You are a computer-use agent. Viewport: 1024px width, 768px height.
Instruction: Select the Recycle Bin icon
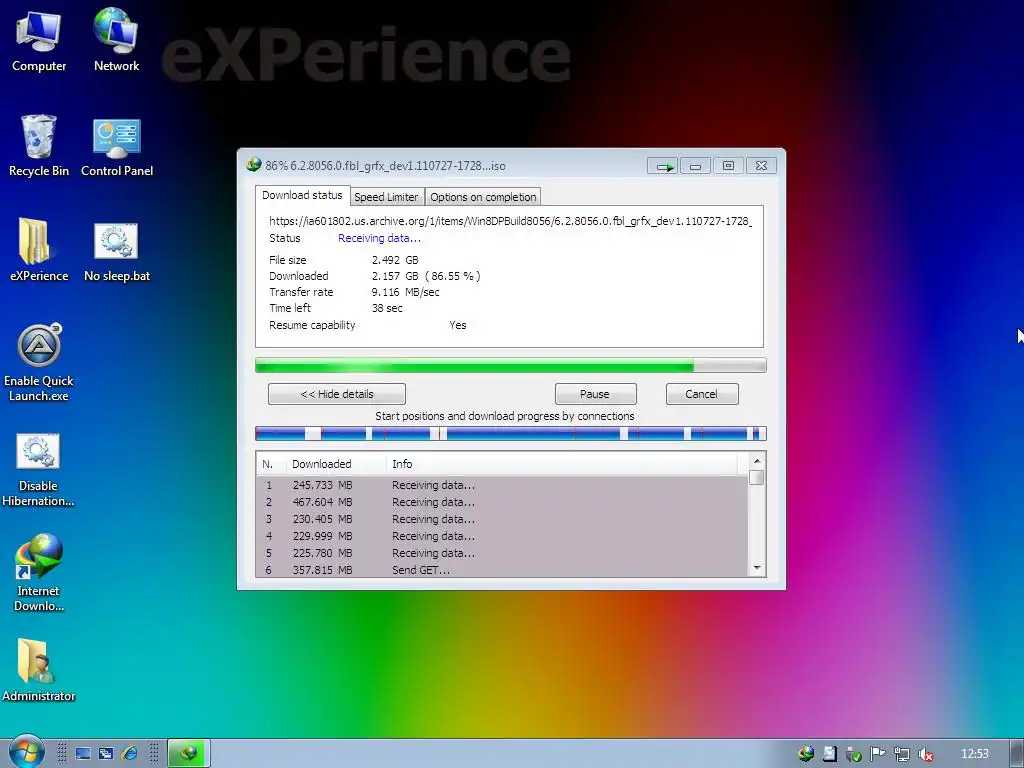pyautogui.click(x=39, y=145)
